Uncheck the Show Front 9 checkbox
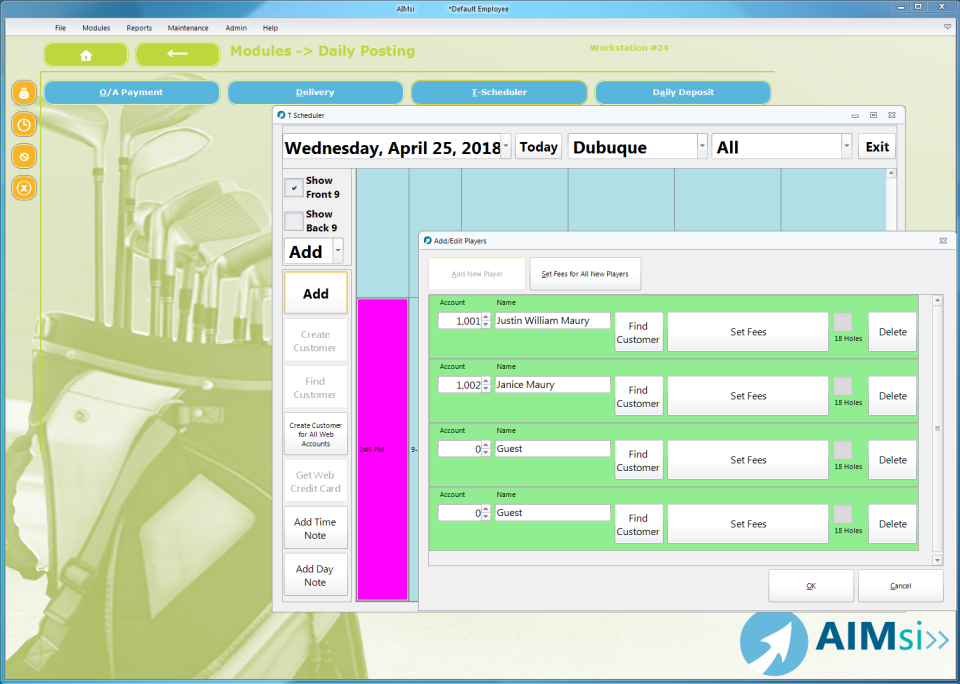 [294, 188]
